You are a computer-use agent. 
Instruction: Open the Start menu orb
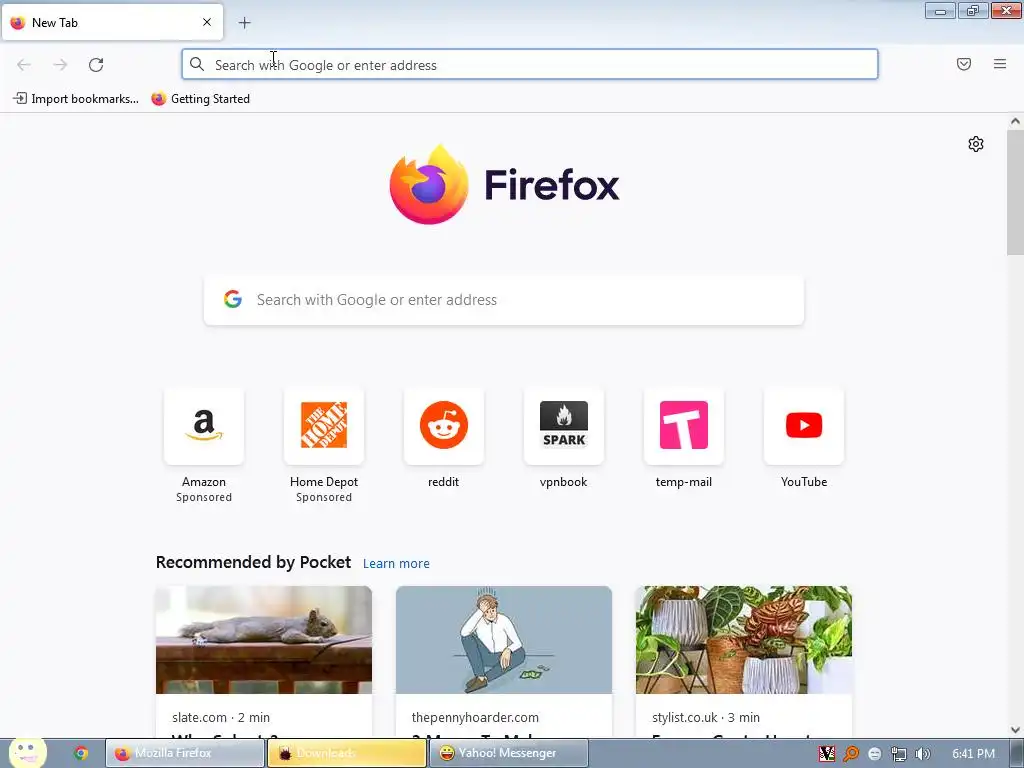click(27, 753)
